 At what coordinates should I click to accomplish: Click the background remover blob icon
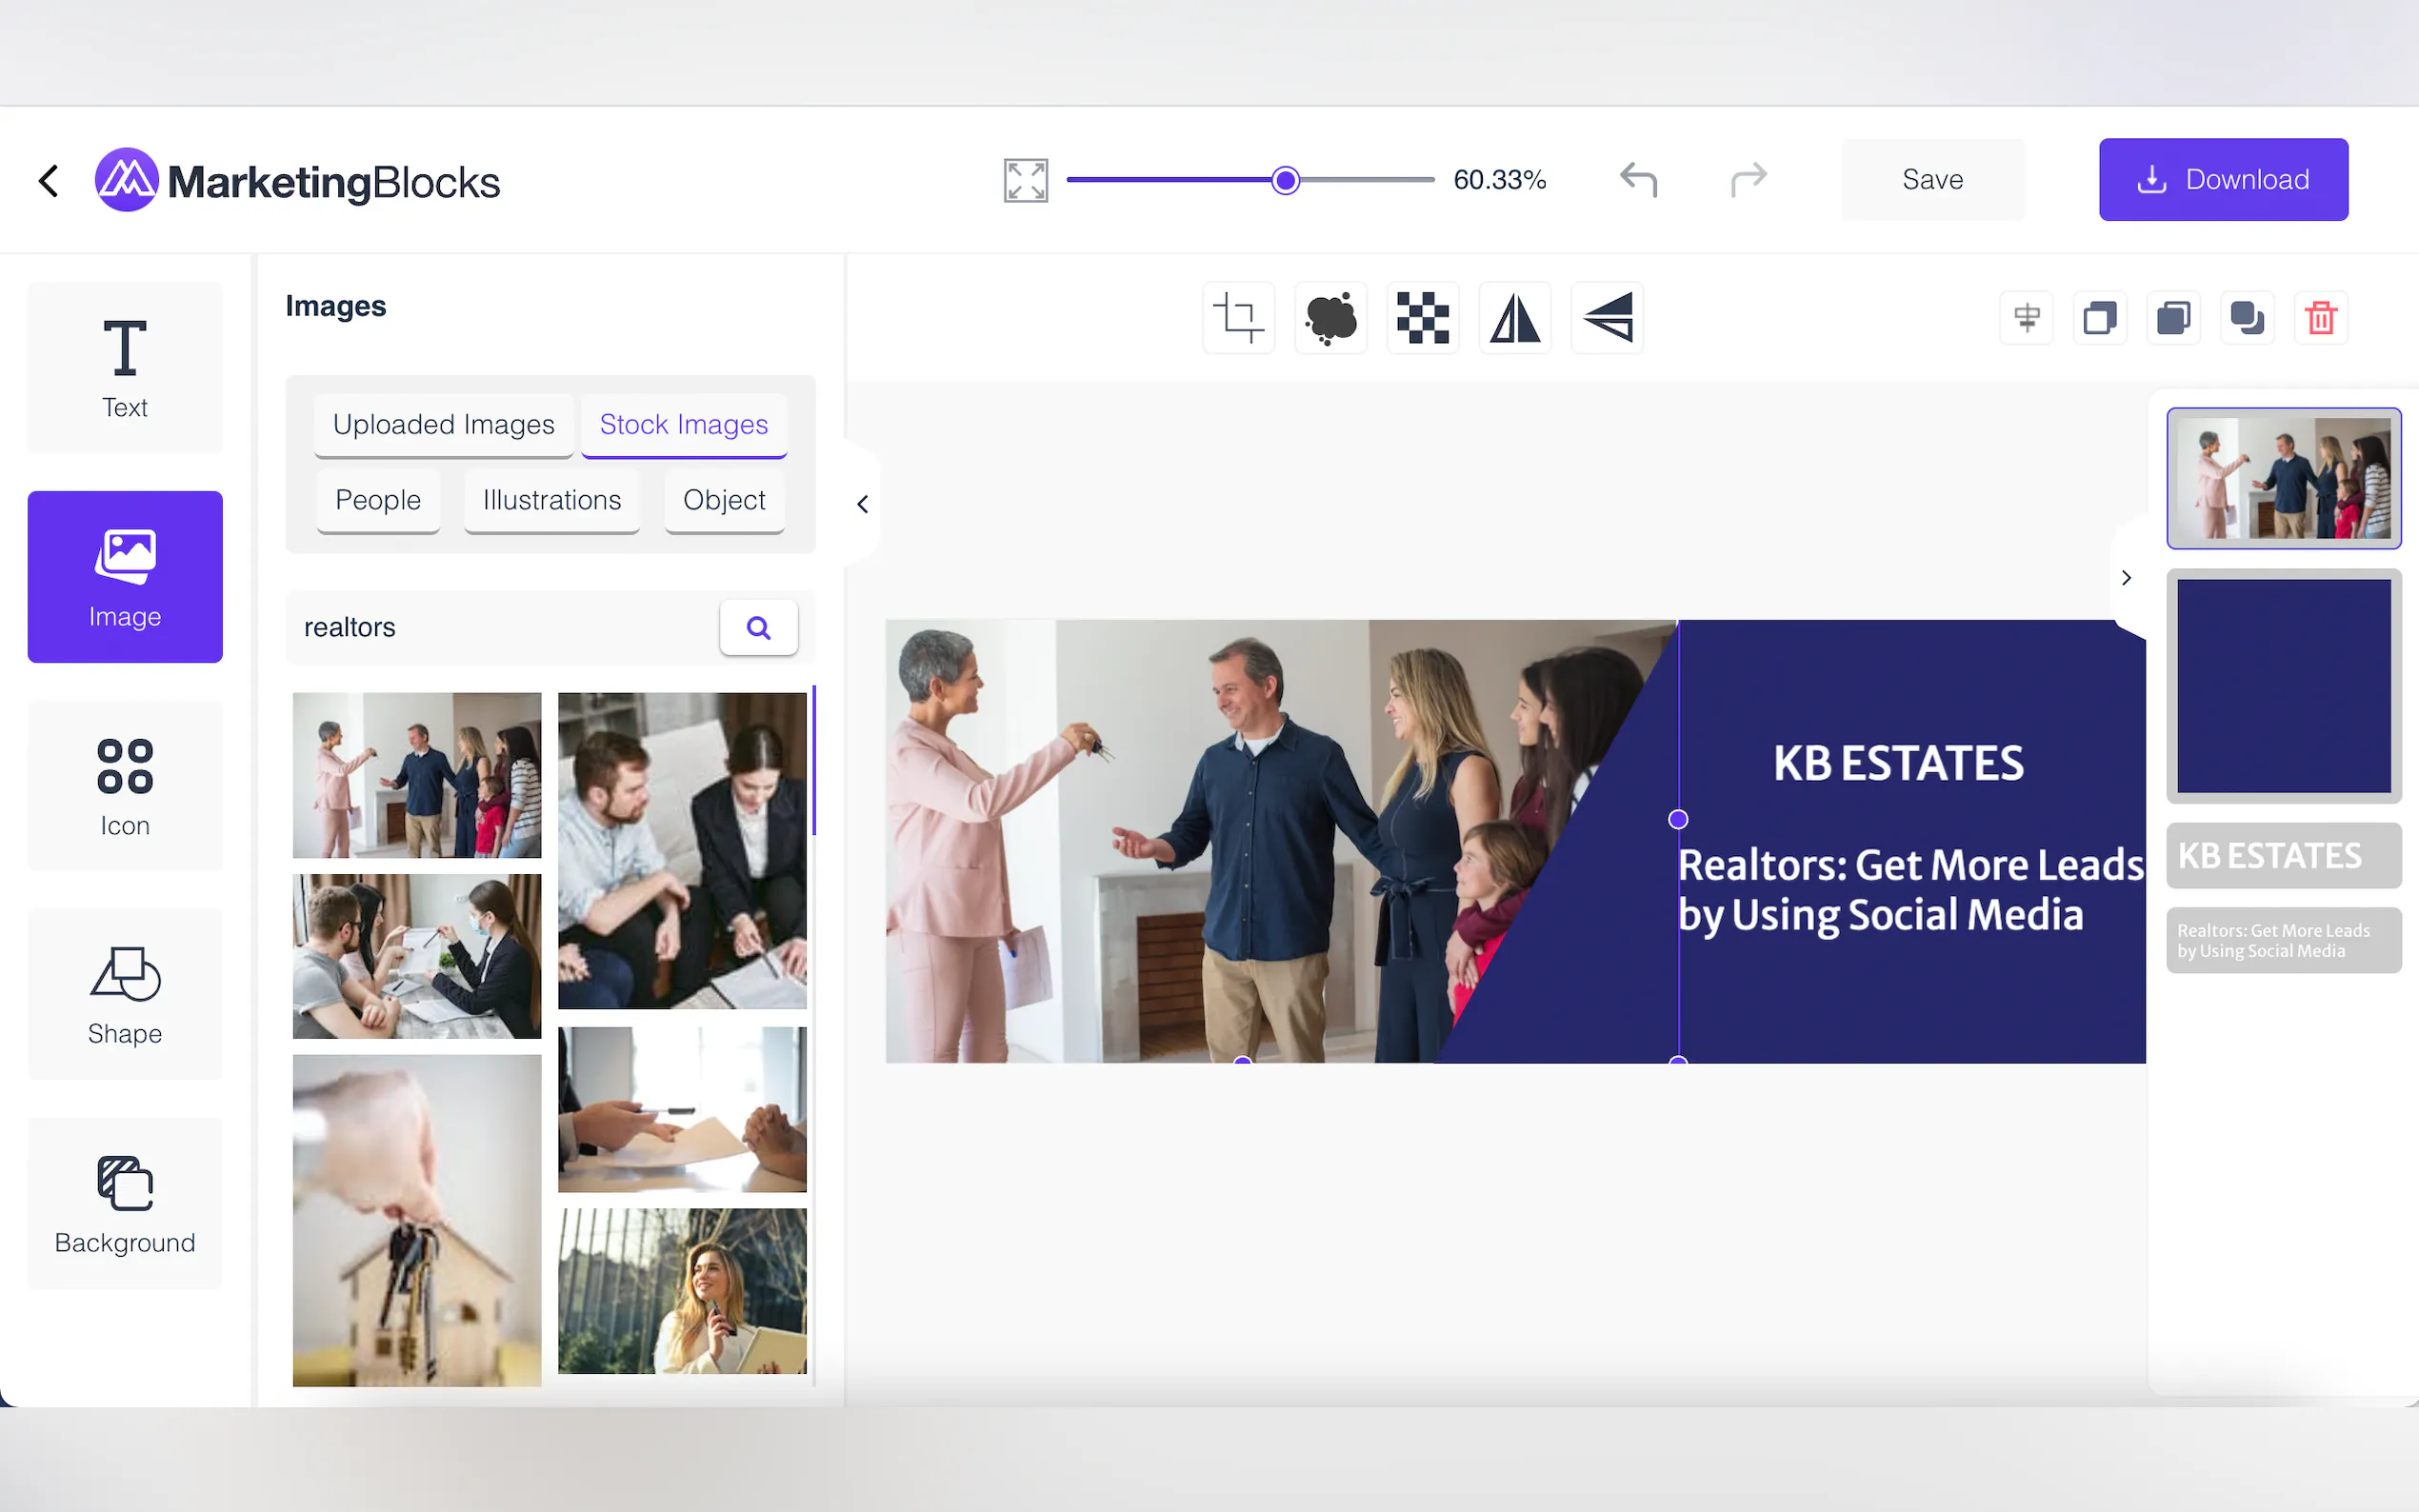(x=1330, y=319)
